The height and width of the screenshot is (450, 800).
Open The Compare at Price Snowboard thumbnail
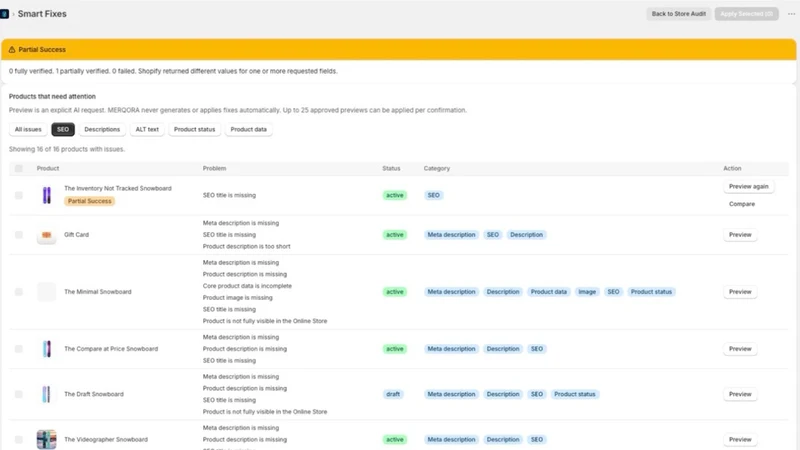(x=46, y=349)
